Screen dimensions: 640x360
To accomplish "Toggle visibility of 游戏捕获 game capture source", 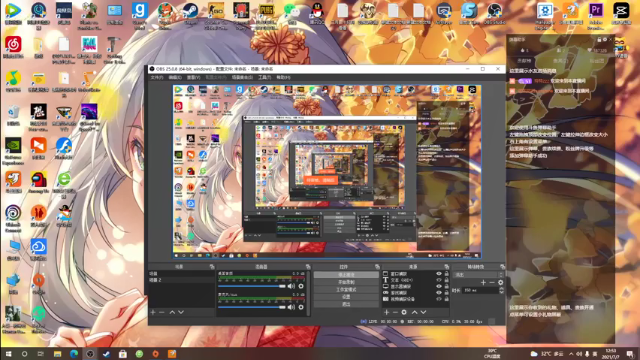I will [x=439, y=293].
